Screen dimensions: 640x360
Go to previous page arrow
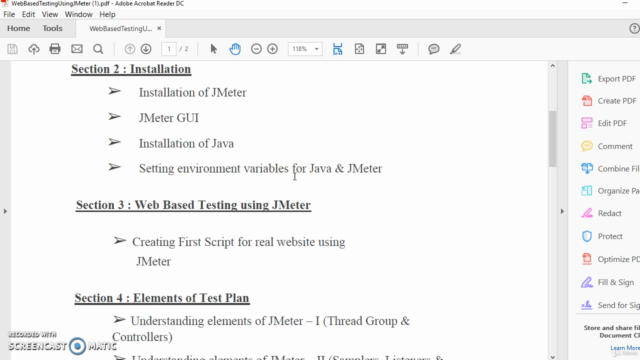click(130, 49)
